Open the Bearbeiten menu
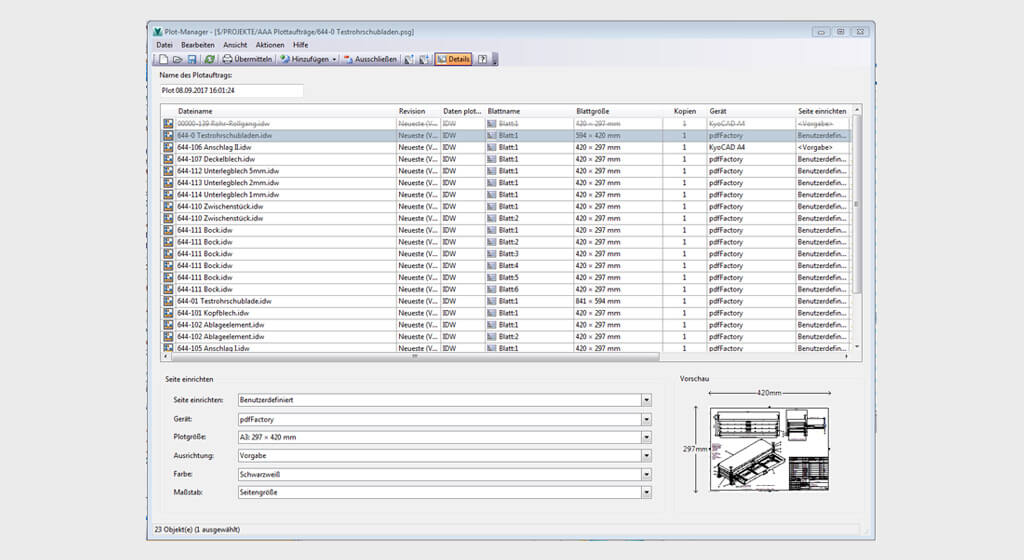The width and height of the screenshot is (1024, 560). click(197, 45)
